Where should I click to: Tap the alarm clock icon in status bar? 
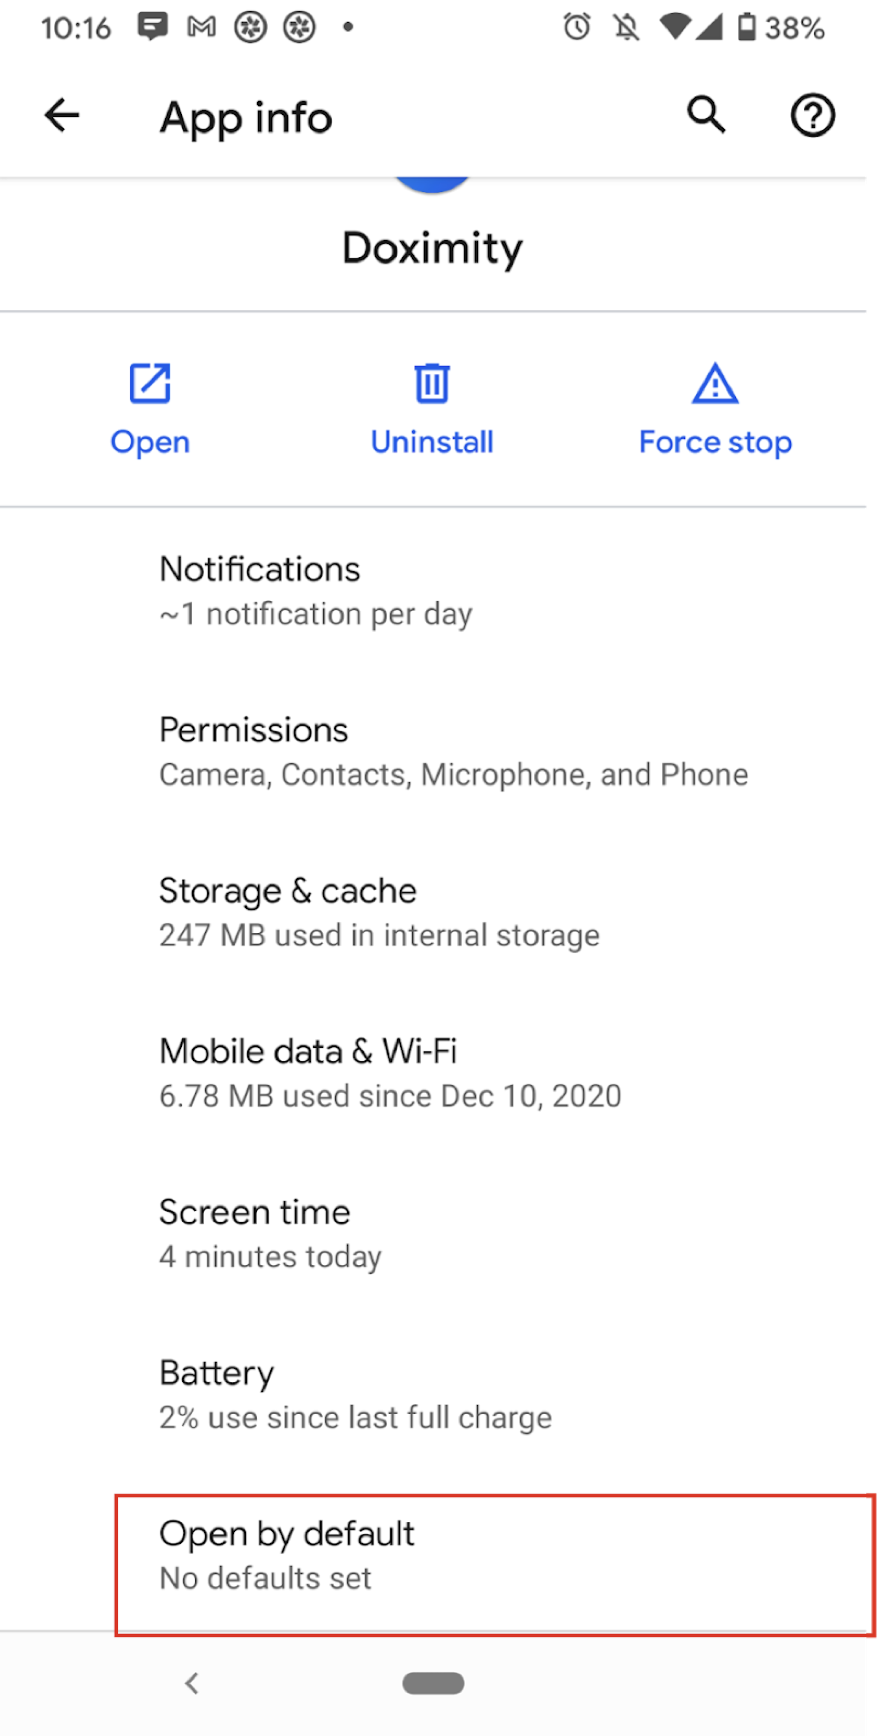coord(577,27)
